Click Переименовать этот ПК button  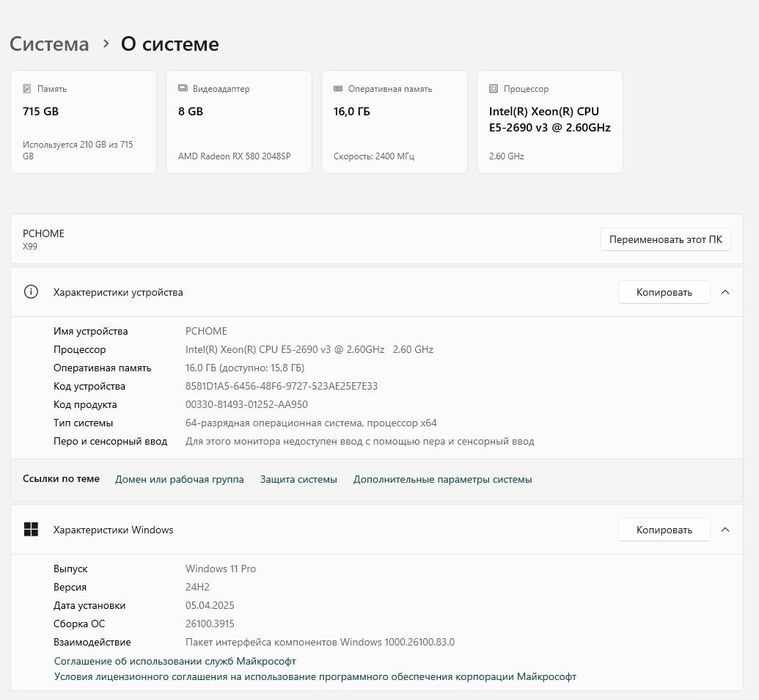[666, 239]
